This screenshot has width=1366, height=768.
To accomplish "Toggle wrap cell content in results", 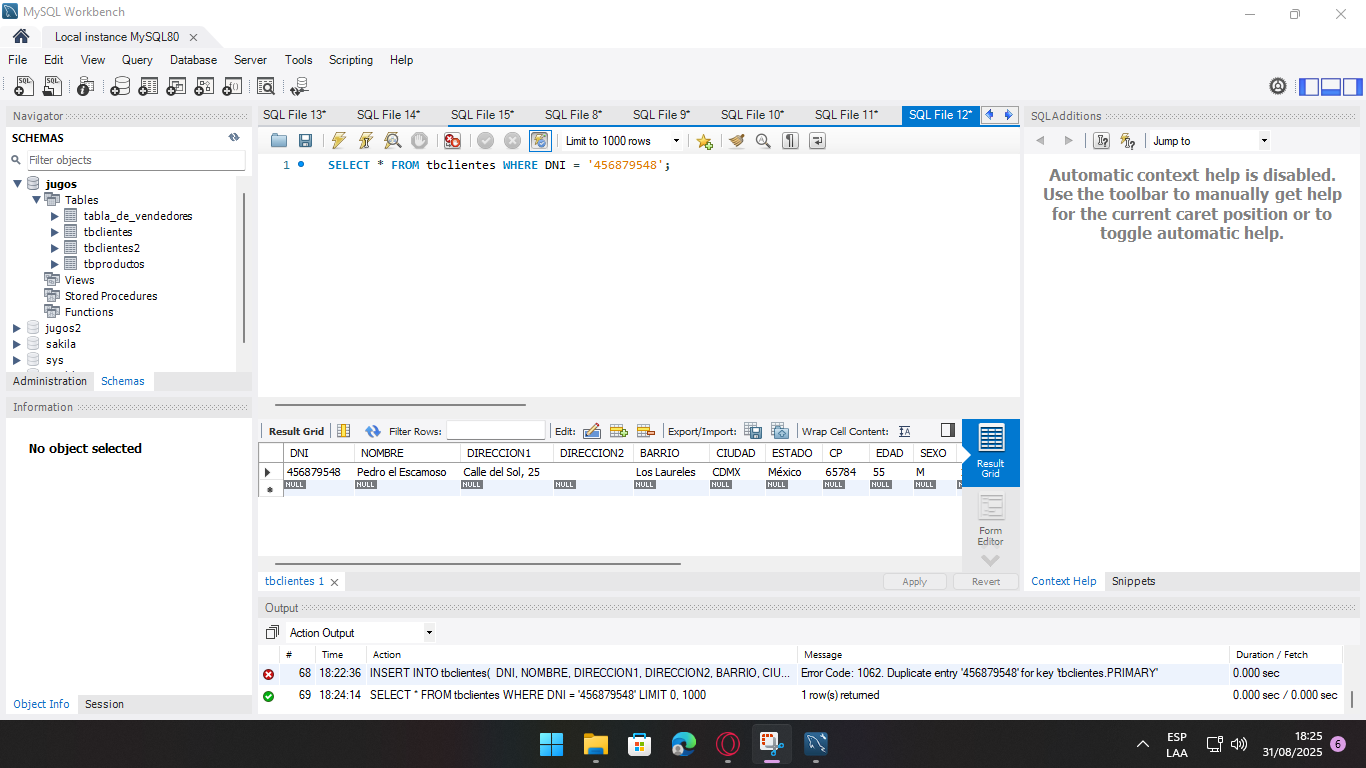I will pyautogui.click(x=904, y=431).
